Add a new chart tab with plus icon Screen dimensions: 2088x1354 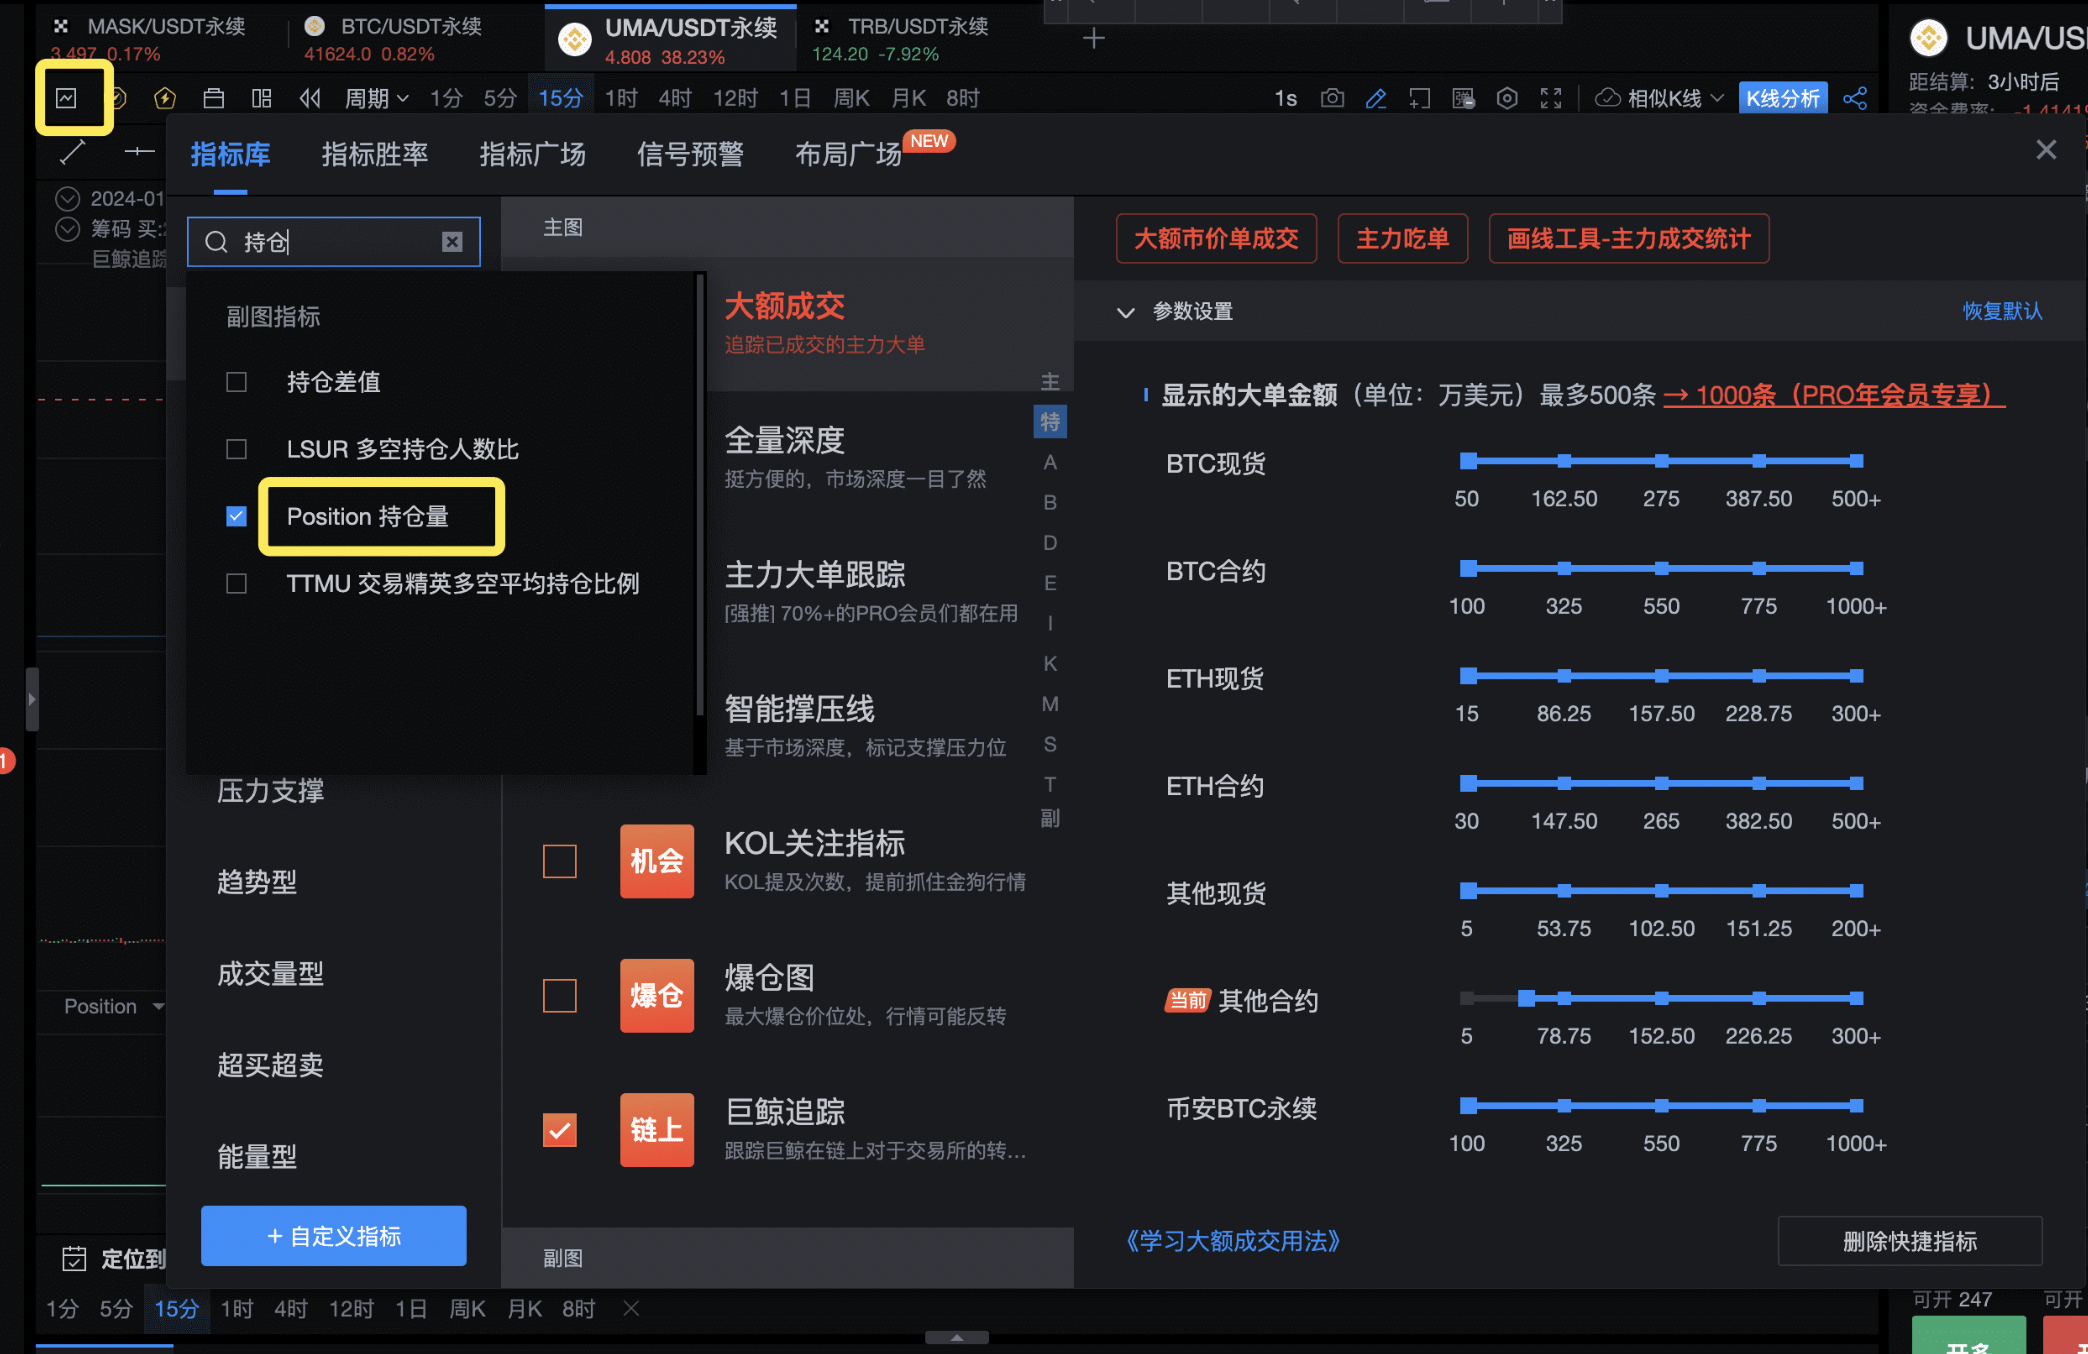(1094, 39)
